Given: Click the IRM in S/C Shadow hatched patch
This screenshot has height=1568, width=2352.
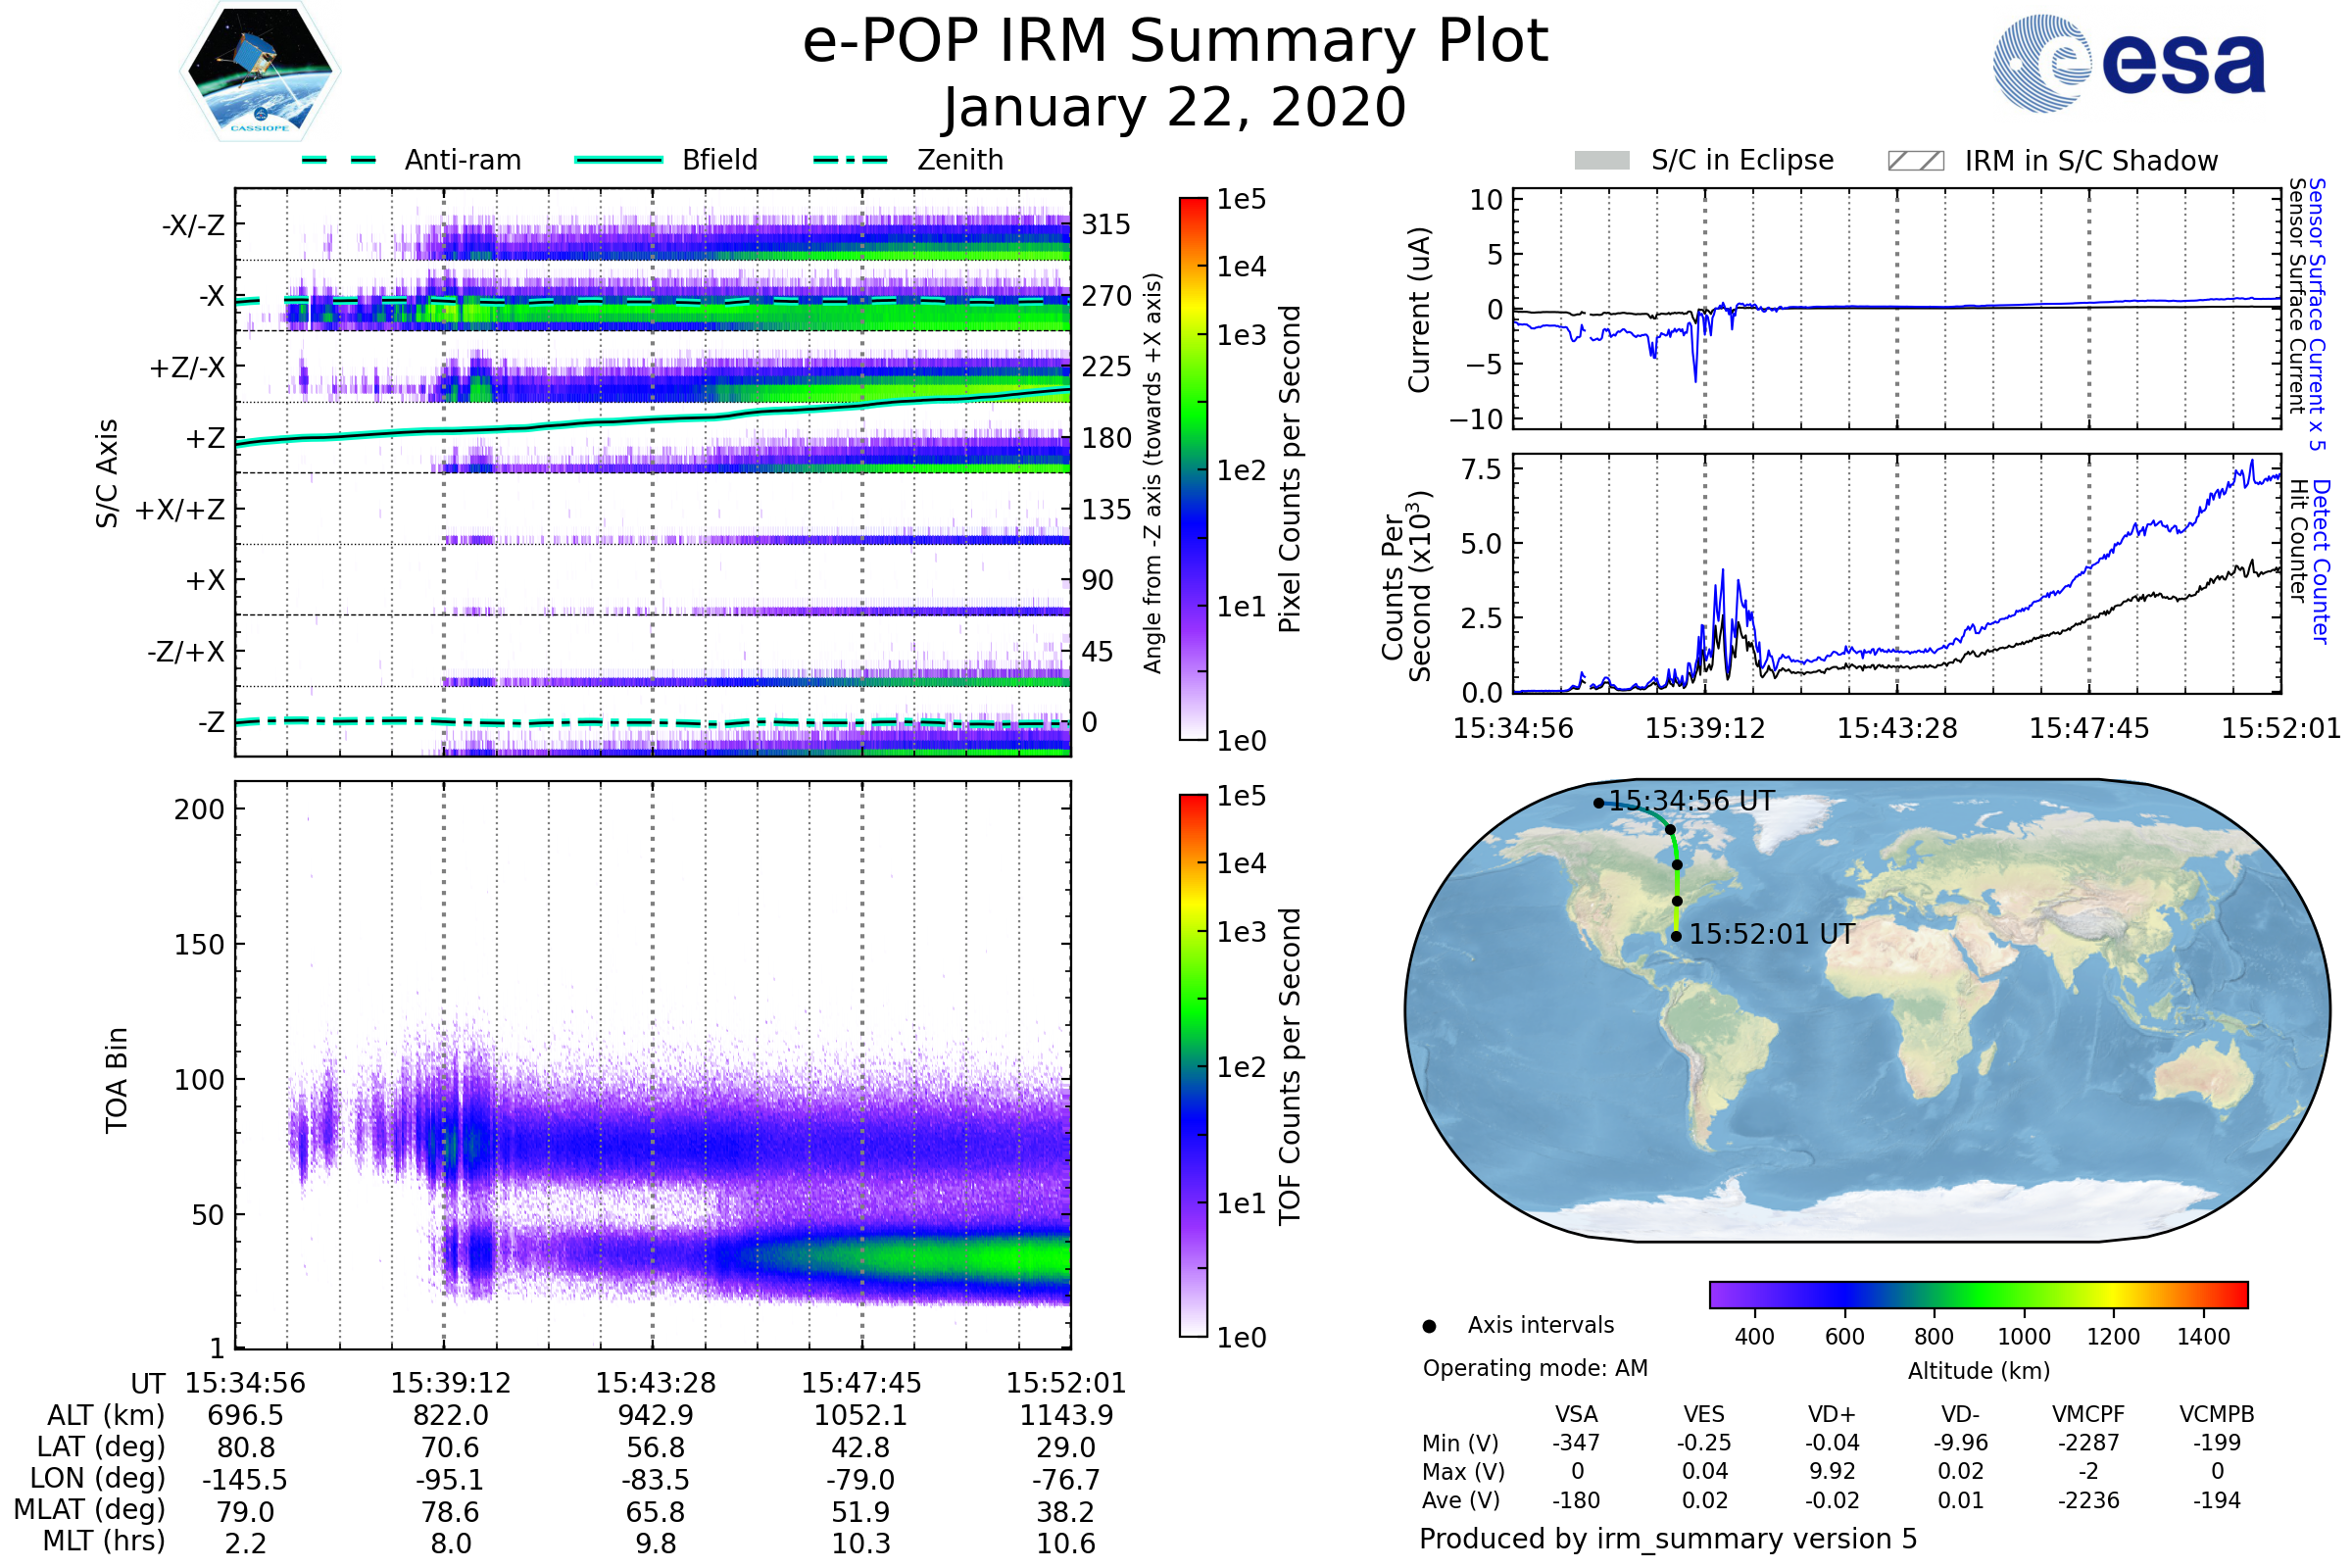Looking at the screenshot, I should (x=1916, y=161).
